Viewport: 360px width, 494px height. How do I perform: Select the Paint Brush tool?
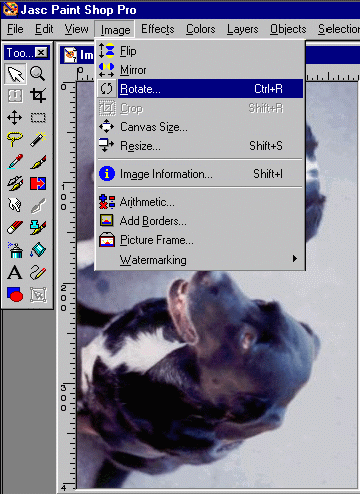click(38, 162)
